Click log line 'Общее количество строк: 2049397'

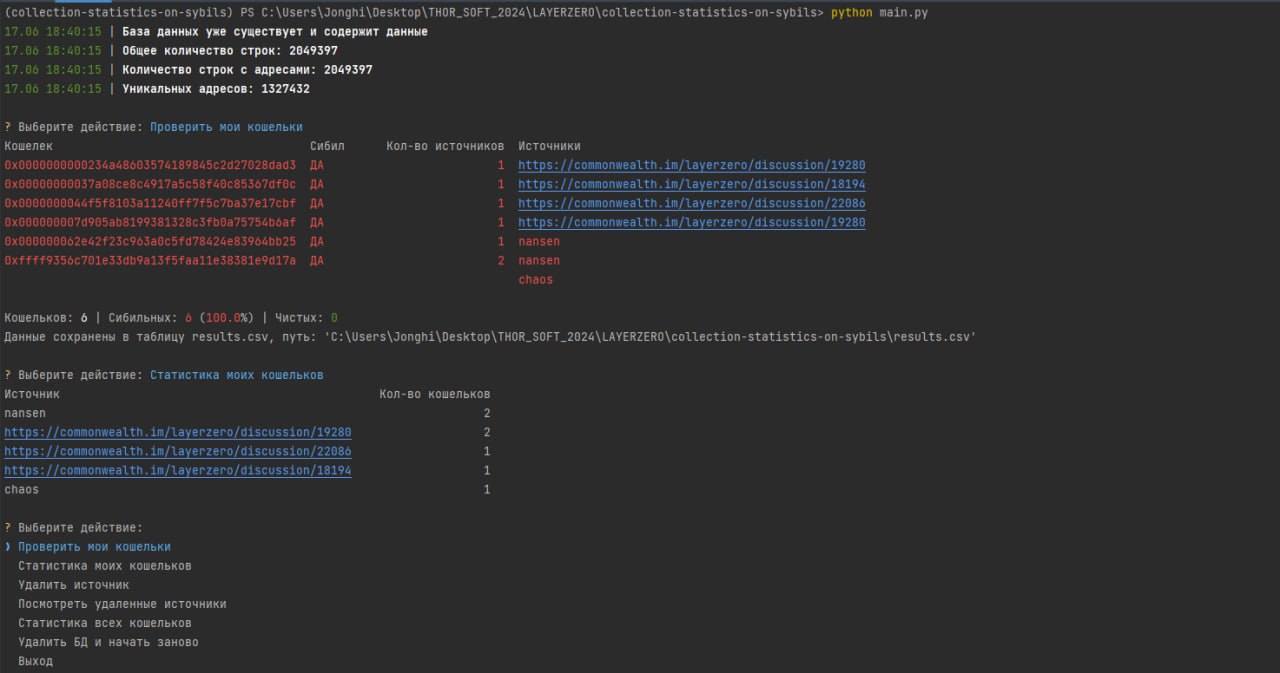(231, 51)
